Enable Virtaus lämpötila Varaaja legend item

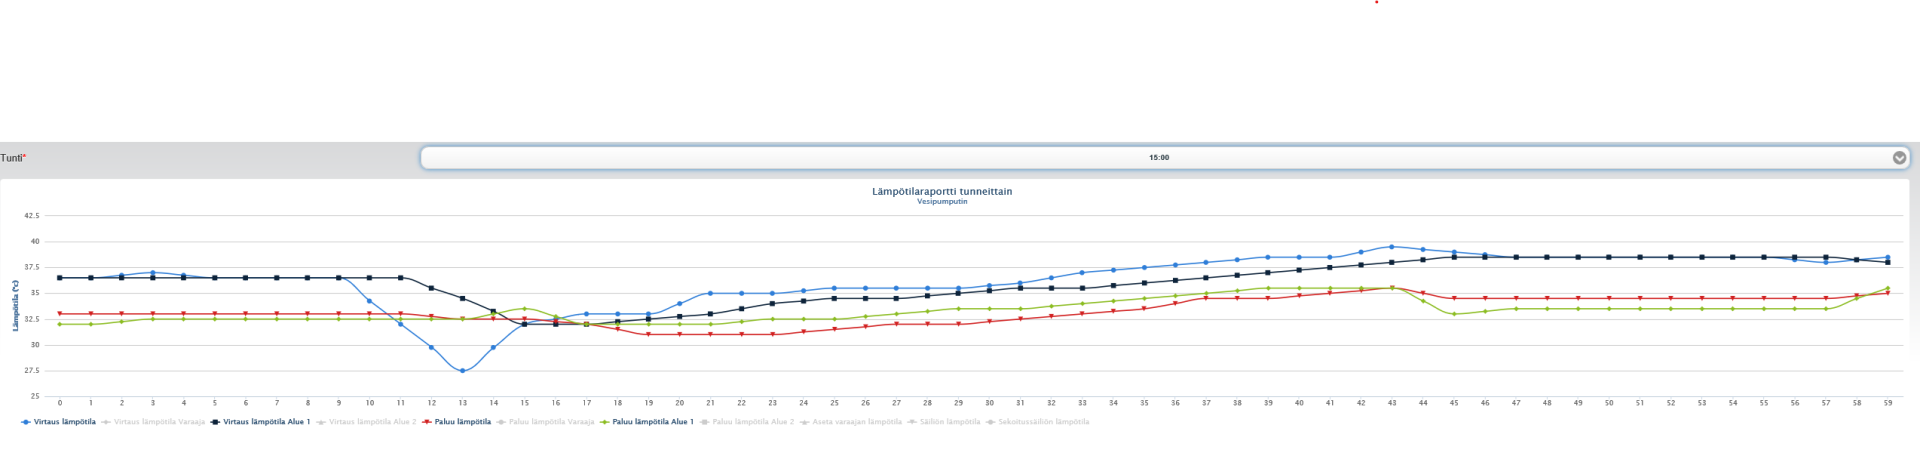(x=159, y=422)
